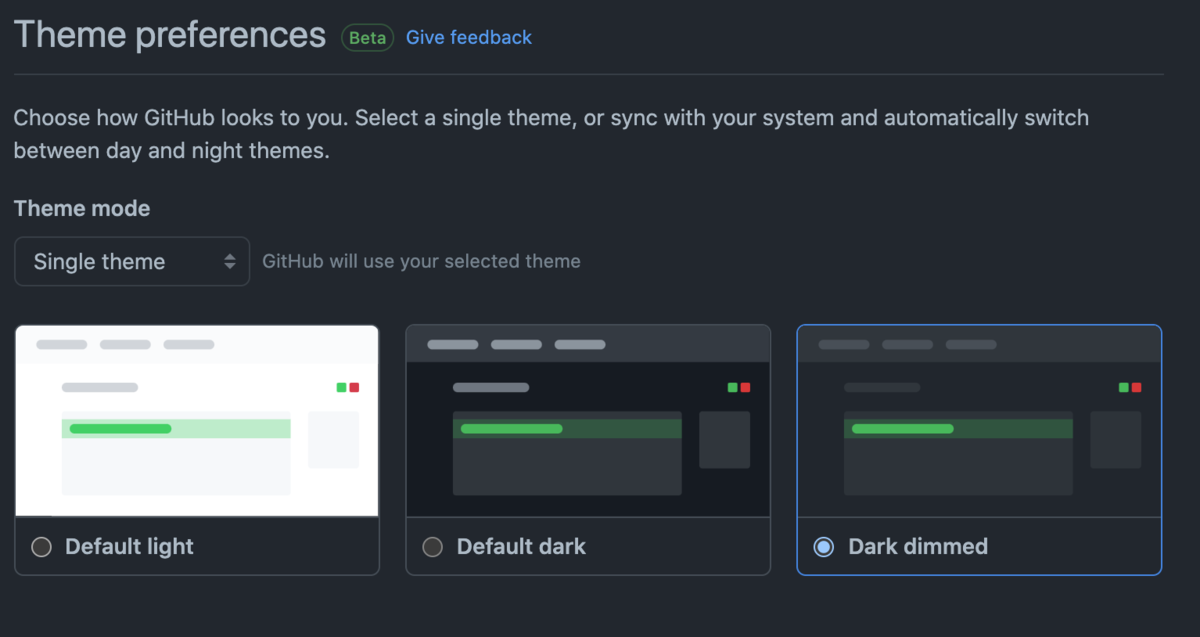Open the Give feedback link
Viewport: 1200px width, 637px height.
click(469, 37)
